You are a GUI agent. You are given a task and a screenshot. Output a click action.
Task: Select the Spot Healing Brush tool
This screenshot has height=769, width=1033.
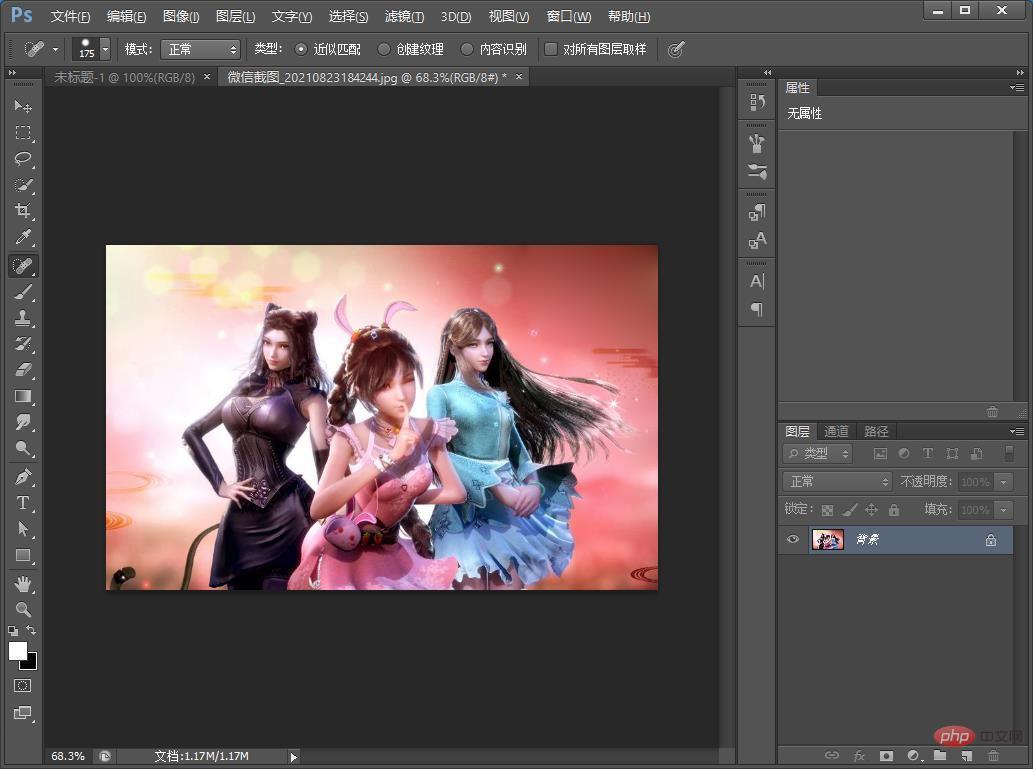coord(23,266)
